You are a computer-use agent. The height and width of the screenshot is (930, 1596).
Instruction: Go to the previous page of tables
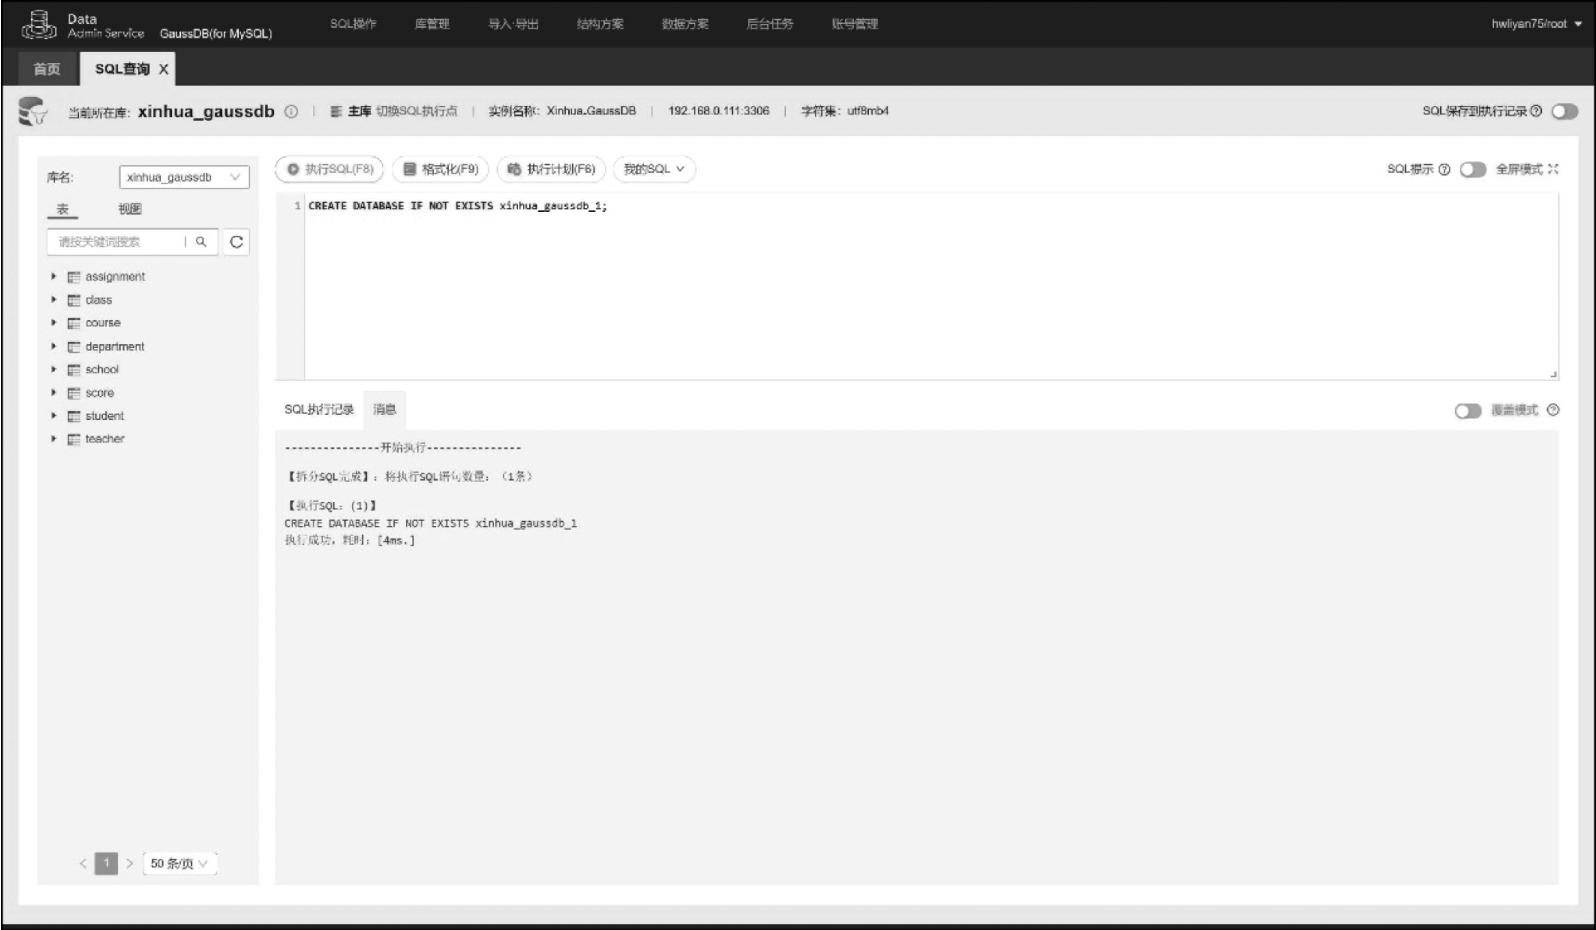(83, 863)
